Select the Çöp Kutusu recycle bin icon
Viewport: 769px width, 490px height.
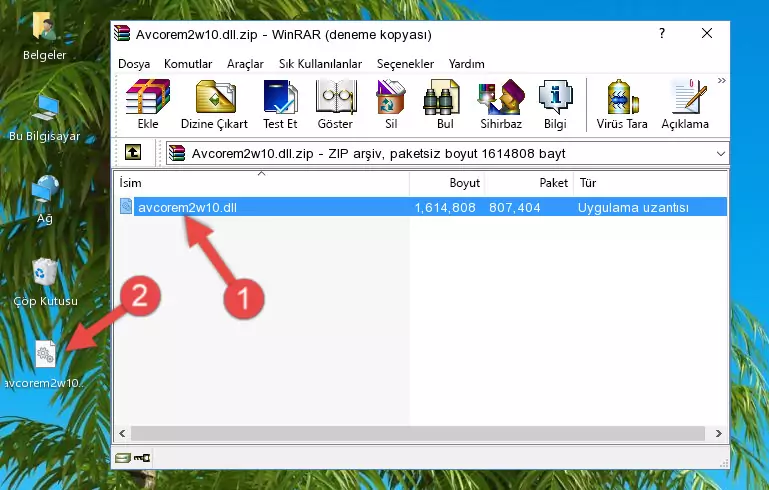(x=45, y=282)
